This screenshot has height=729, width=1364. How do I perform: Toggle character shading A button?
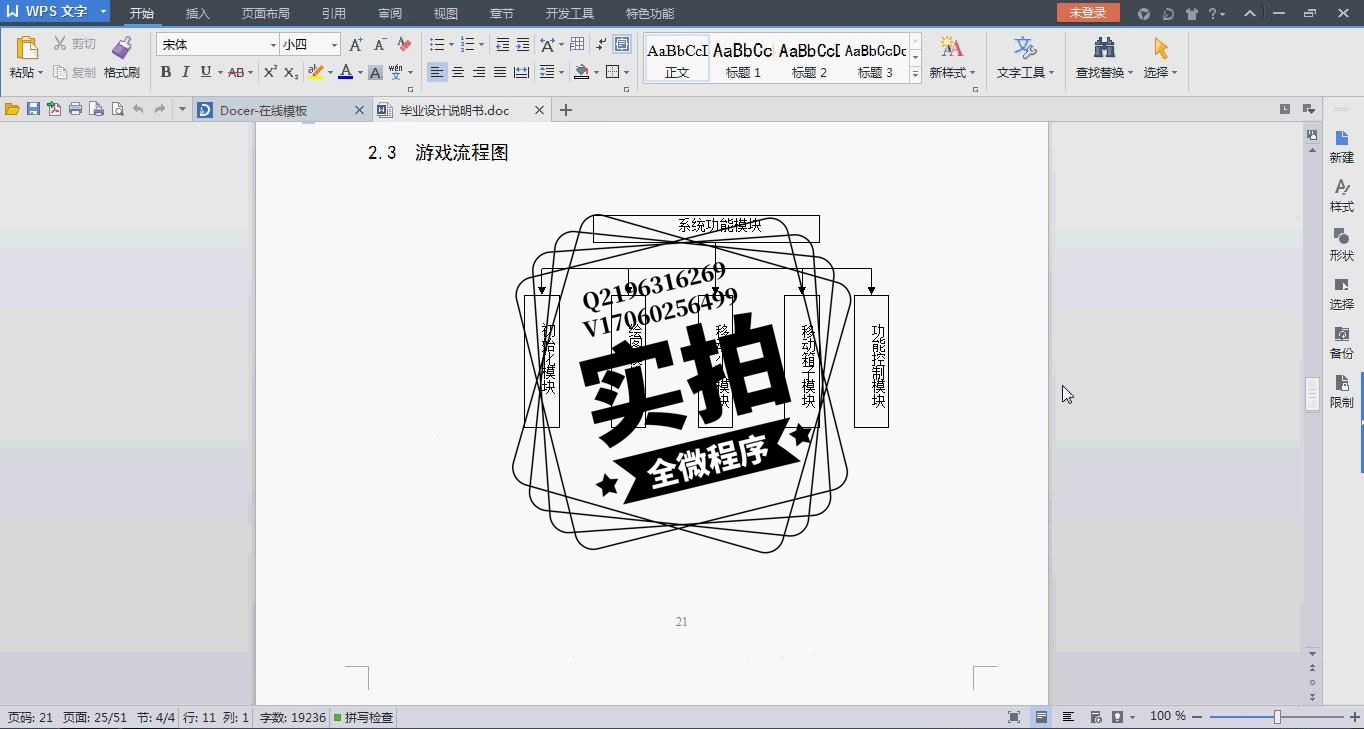pos(375,72)
